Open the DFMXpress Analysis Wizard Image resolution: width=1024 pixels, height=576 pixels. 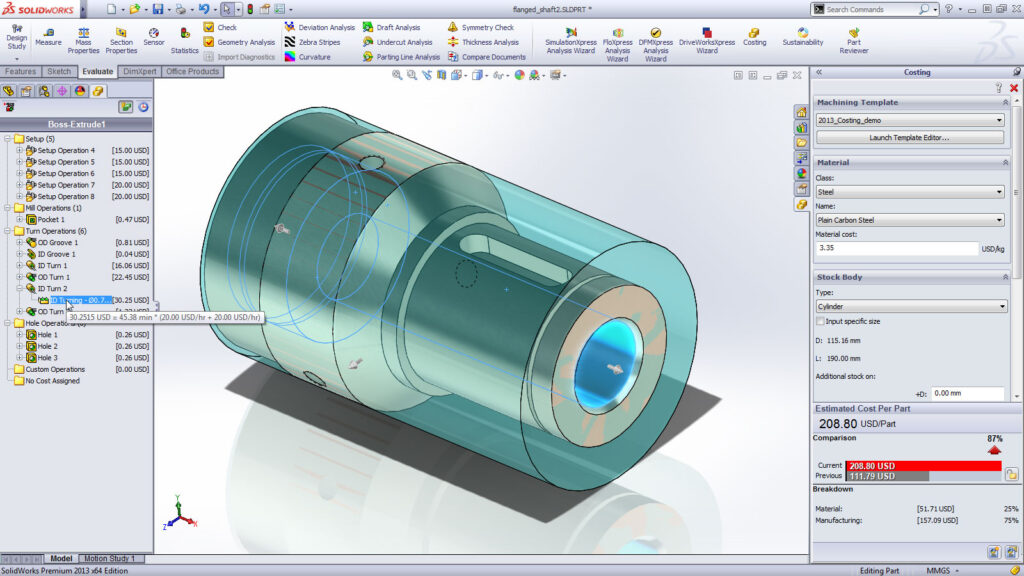click(x=655, y=40)
